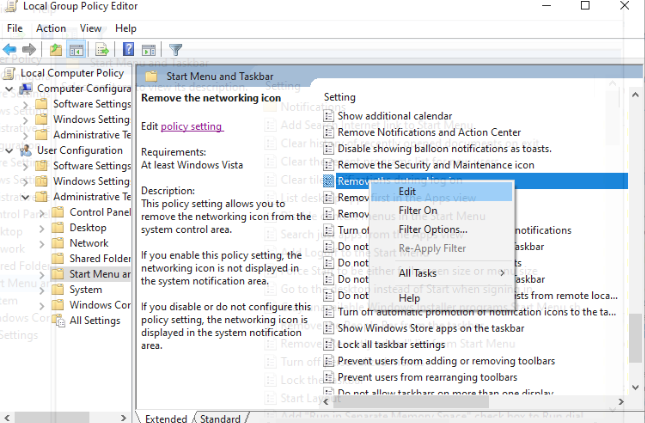
Task: Click the System folder icon in tree
Action: (58, 290)
